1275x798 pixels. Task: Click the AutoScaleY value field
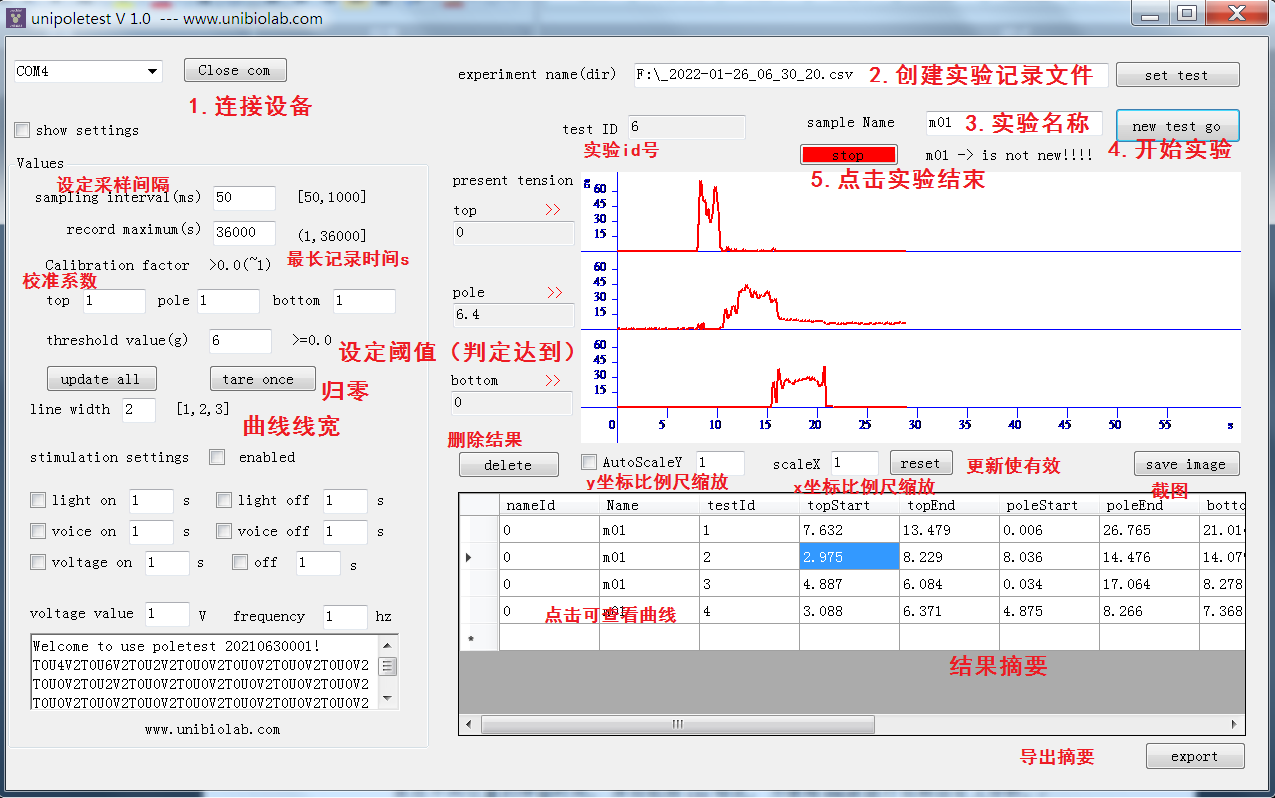[x=720, y=463]
